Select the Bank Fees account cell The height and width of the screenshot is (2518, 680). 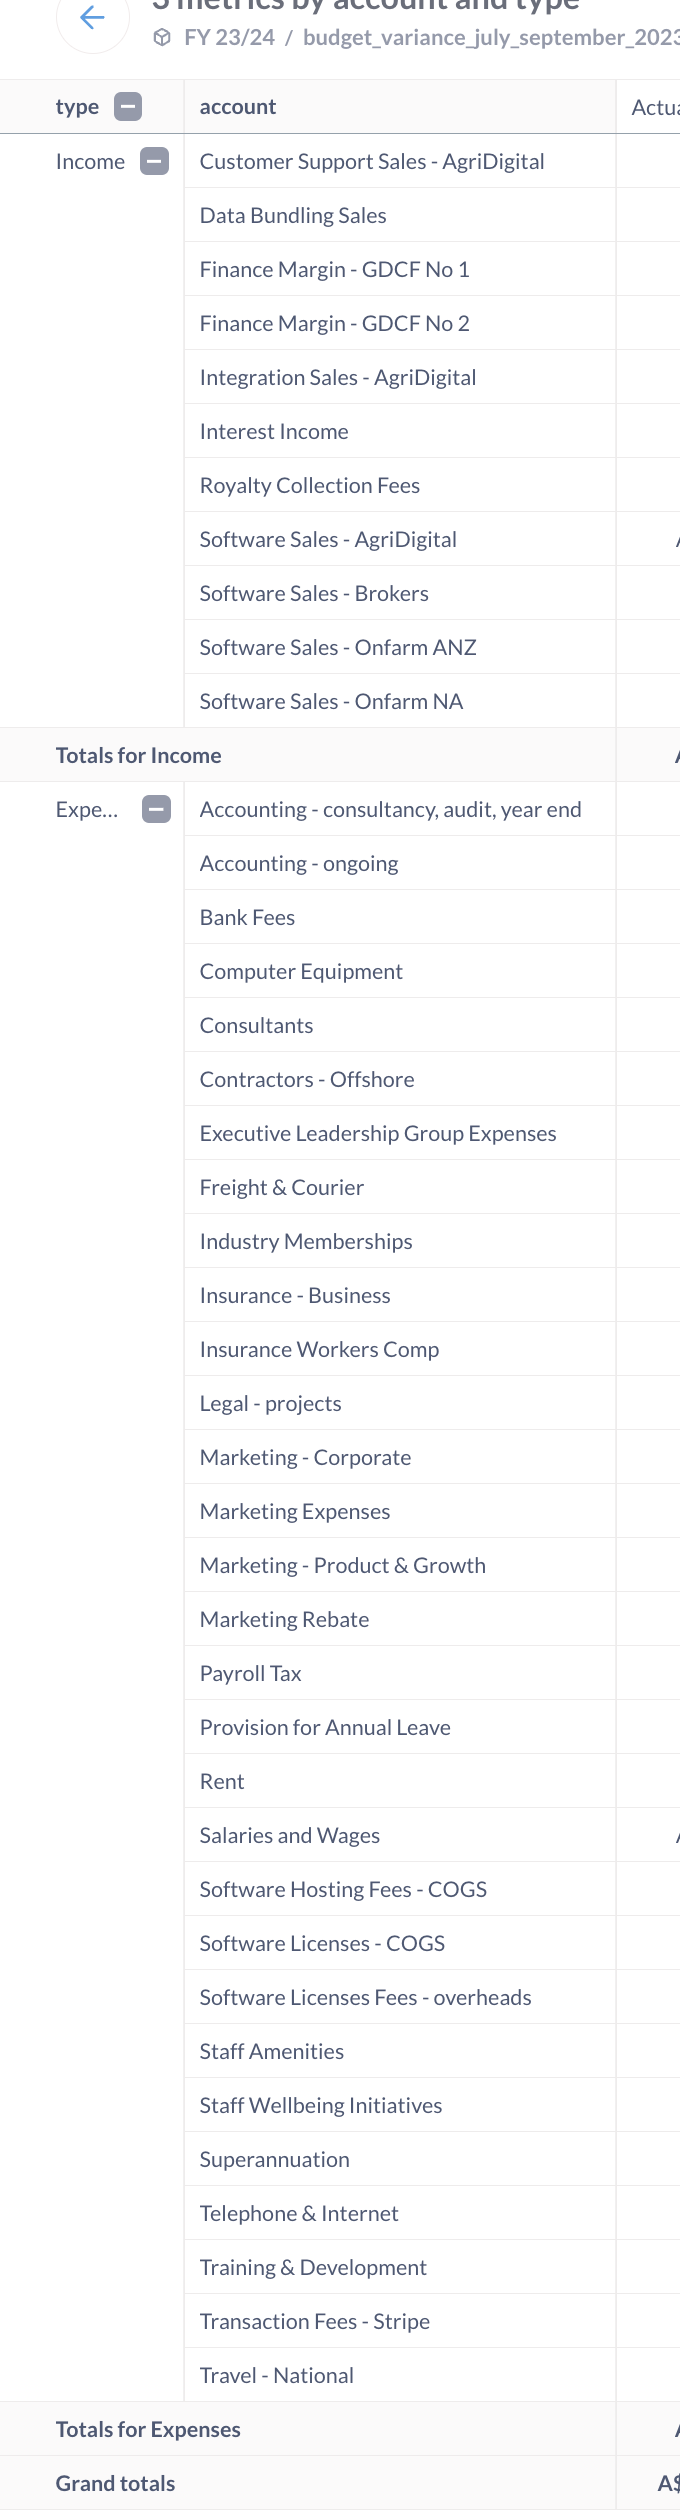[x=400, y=917]
